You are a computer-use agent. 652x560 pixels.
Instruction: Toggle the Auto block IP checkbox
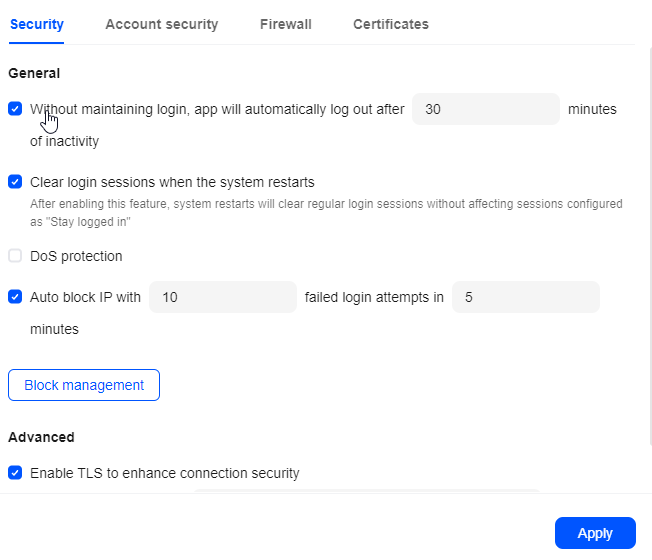(15, 297)
